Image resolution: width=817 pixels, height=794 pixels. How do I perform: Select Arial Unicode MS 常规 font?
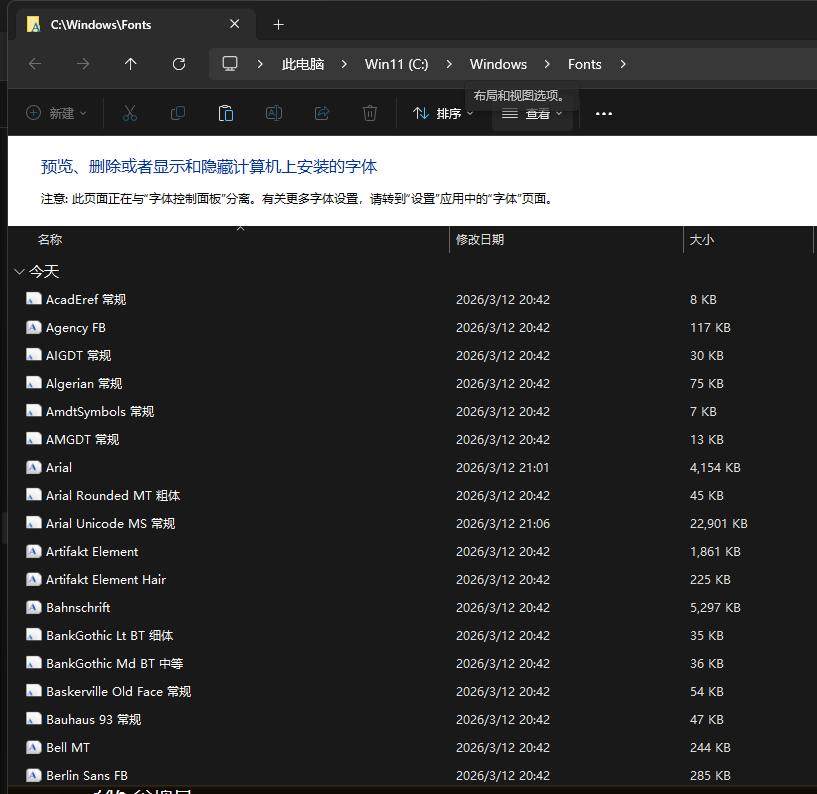110,523
